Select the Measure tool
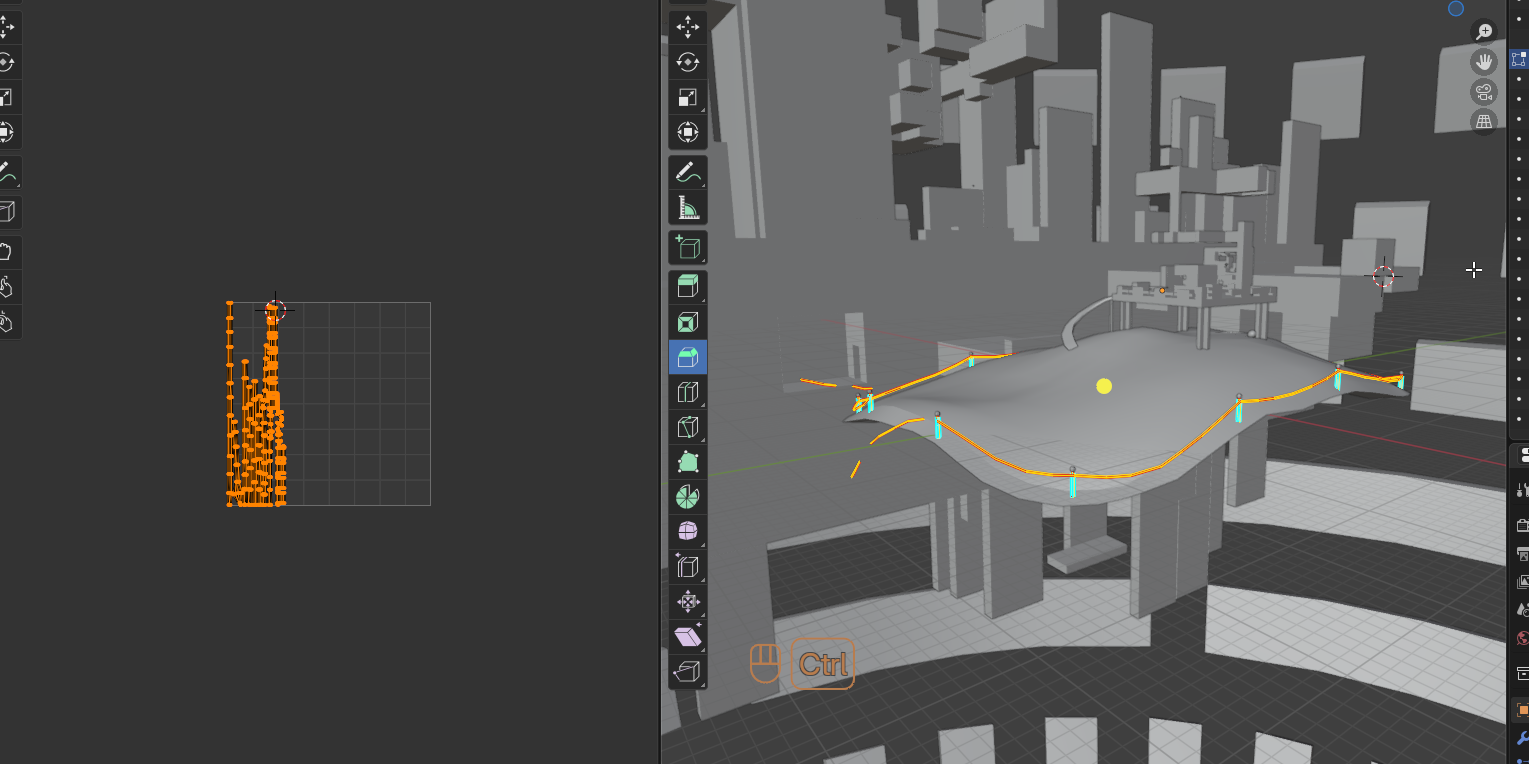The height and width of the screenshot is (764, 1529). (x=688, y=207)
